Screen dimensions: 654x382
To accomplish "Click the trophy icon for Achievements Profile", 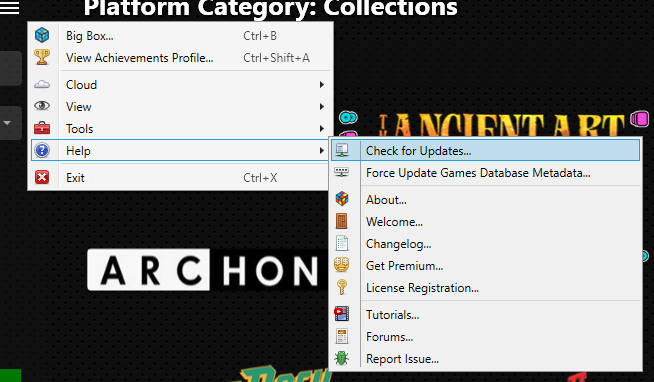I will pyautogui.click(x=42, y=57).
